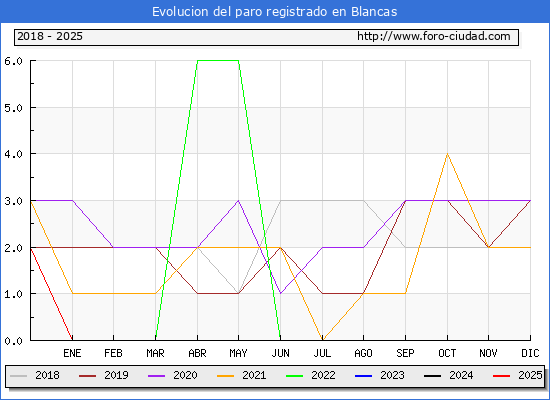Select the '2024' legend label
Viewport: 550px width, 400px height.
[461, 375]
